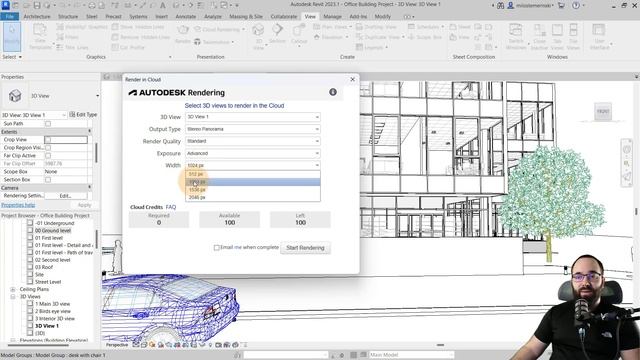Click Show Hidden Lines tool
The image size is (640, 360).
(138, 27)
